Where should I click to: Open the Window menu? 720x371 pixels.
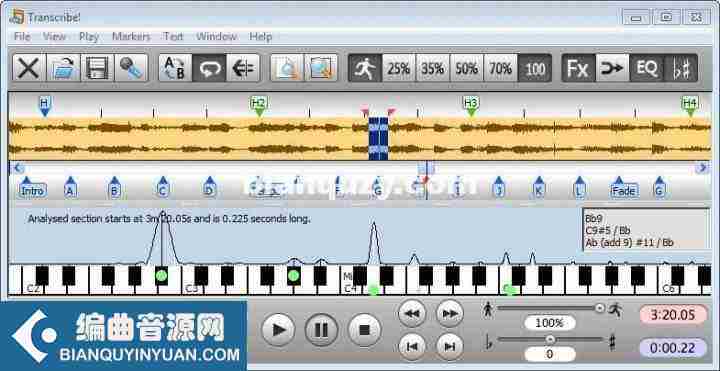(x=216, y=37)
